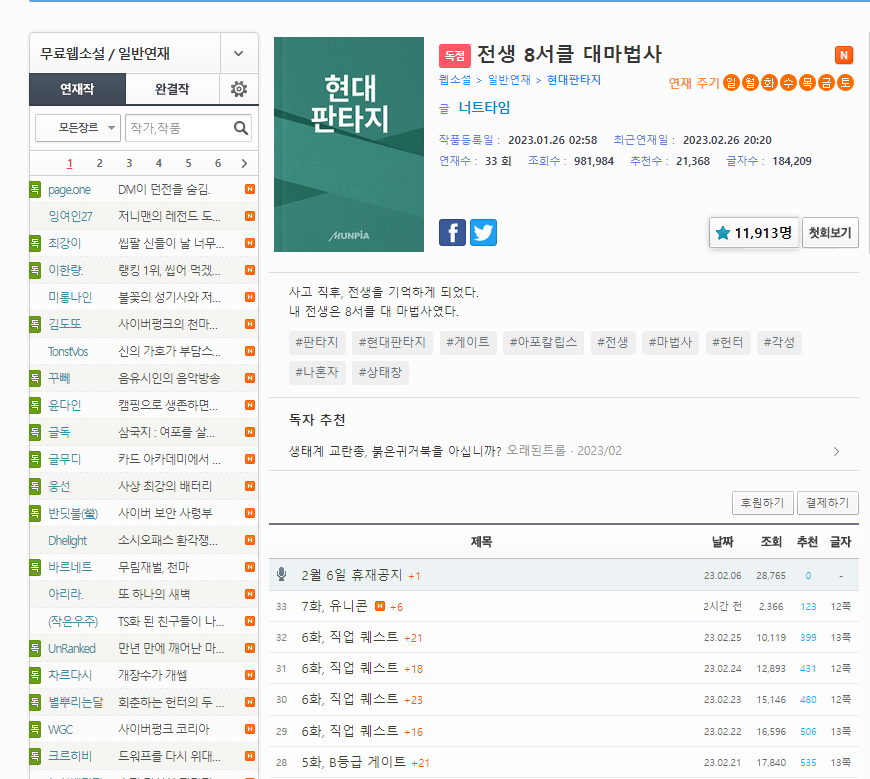Open notice 2월 6일 휴재공지
Viewport: 870px width, 779px height.
351,575
